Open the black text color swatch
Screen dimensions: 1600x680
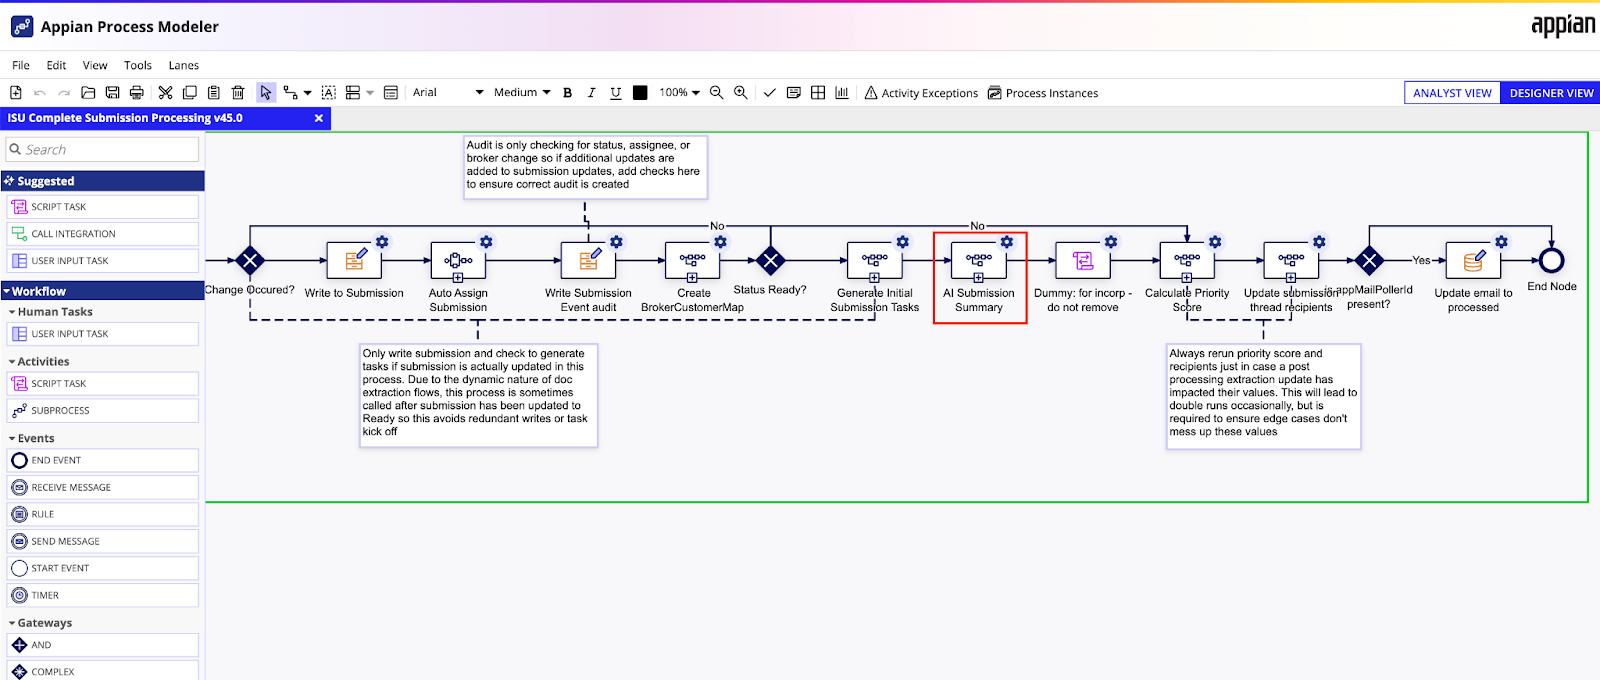coord(640,93)
